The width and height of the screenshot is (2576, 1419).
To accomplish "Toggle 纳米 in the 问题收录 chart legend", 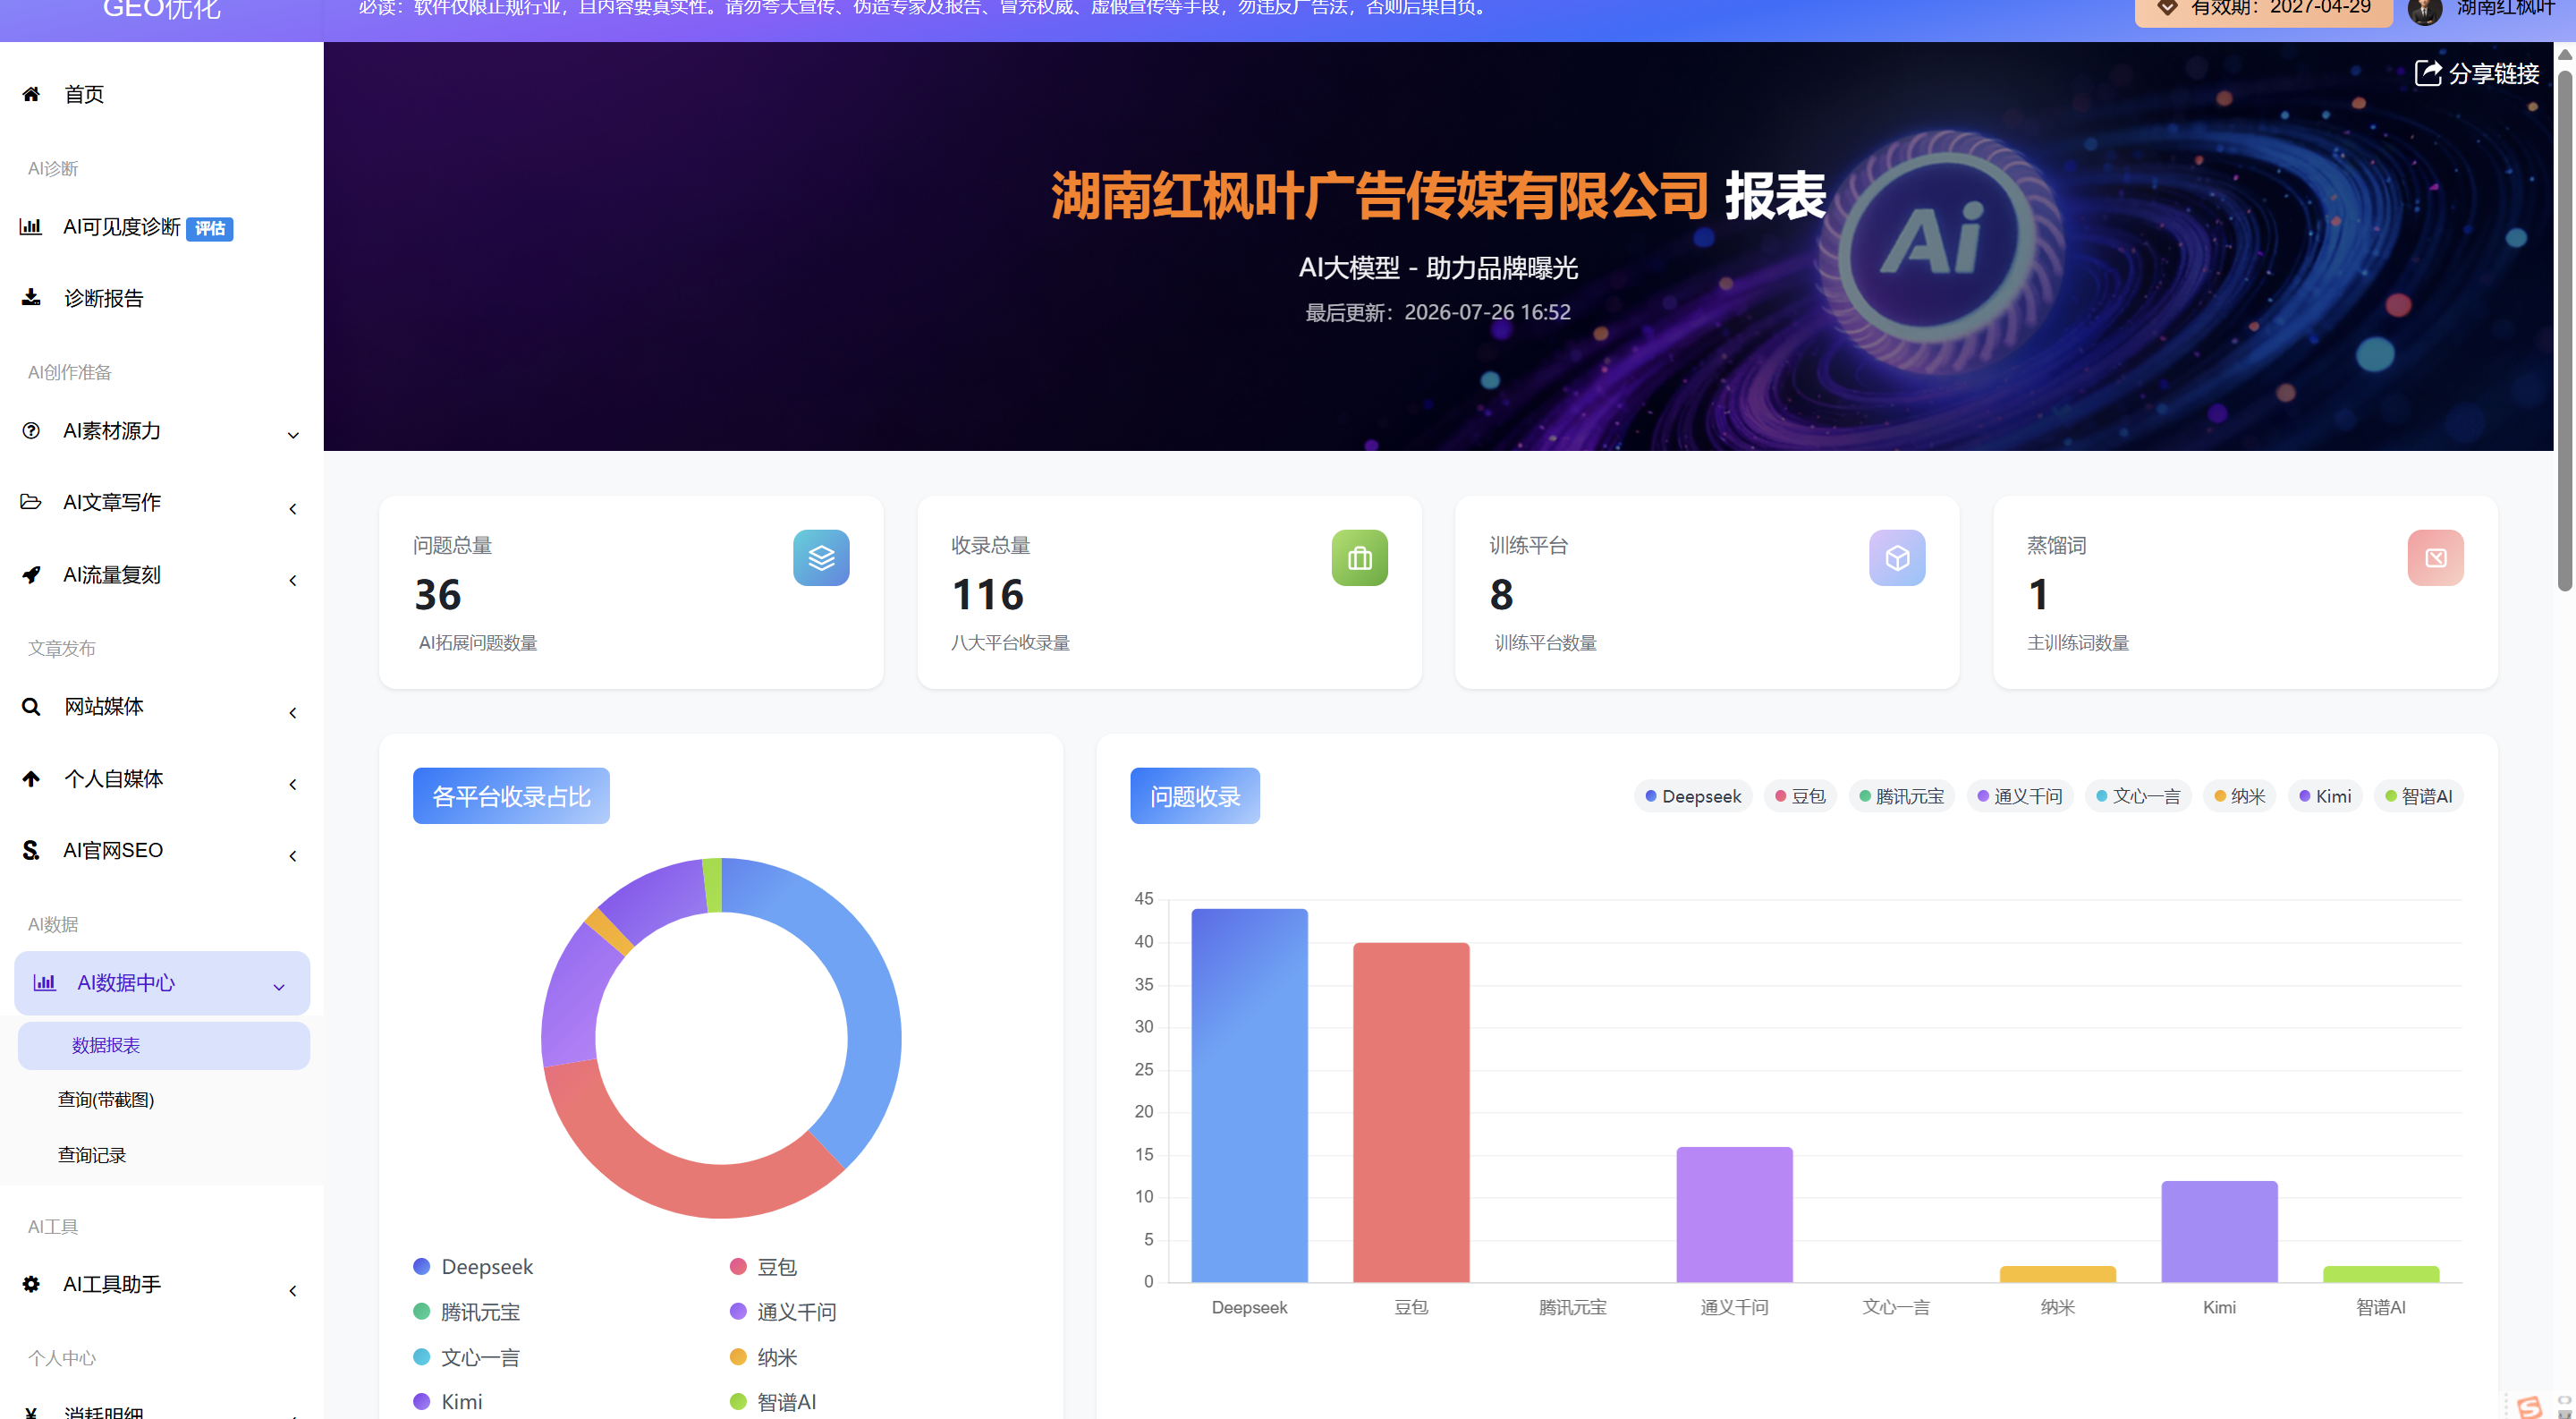I will pos(2240,796).
